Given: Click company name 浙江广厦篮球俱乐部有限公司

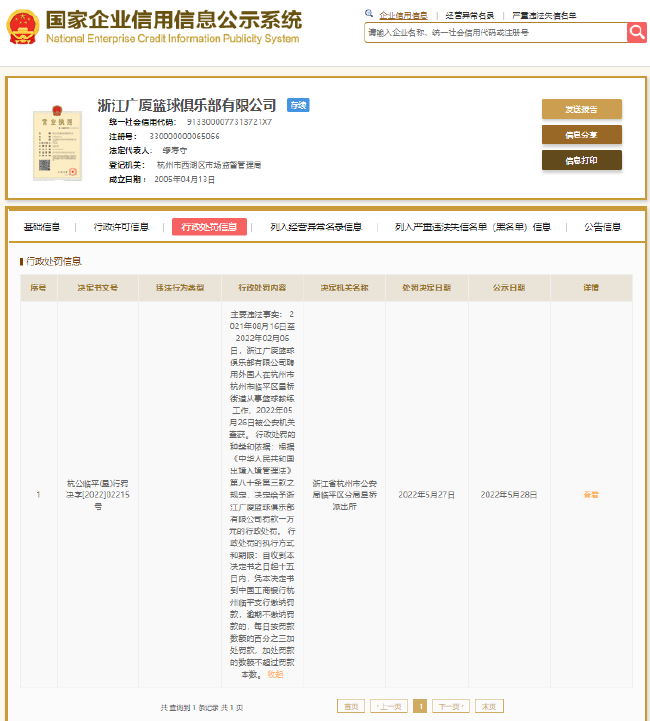Looking at the screenshot, I should click(187, 105).
